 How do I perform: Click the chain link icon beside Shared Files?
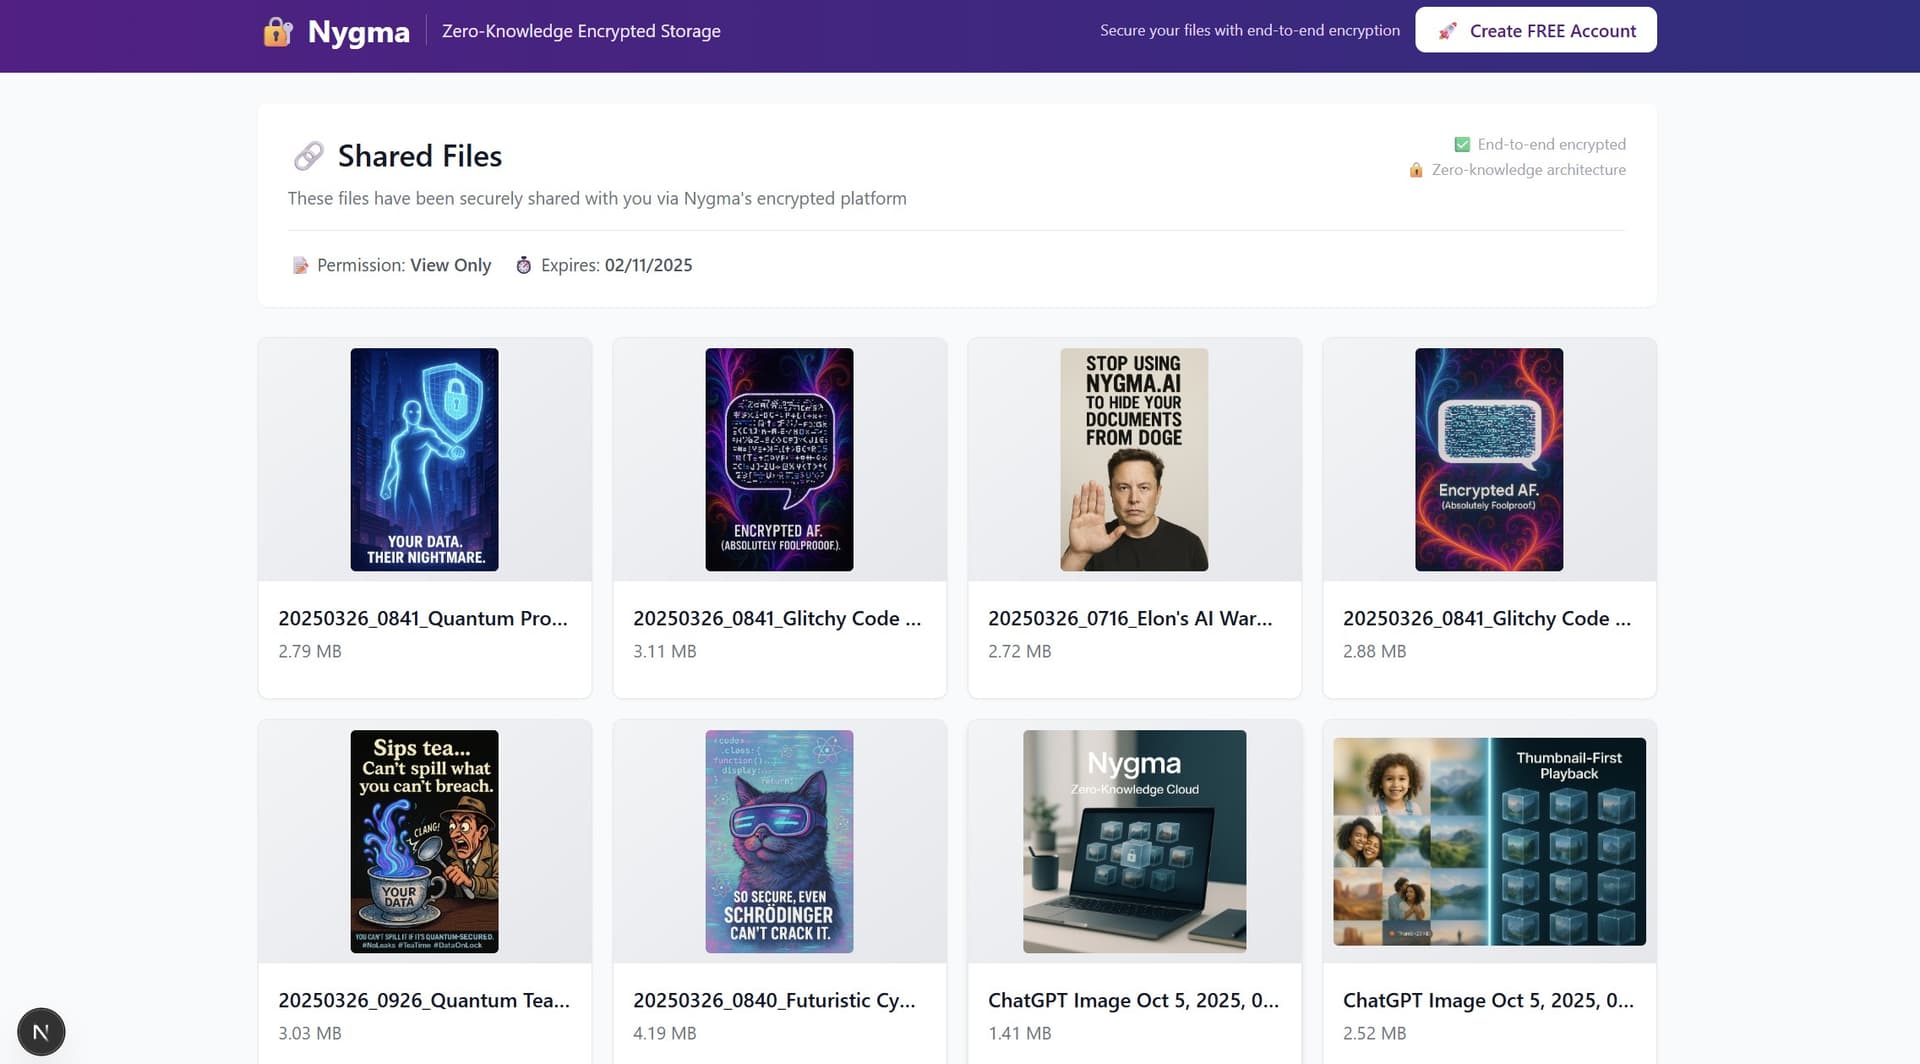[308, 156]
